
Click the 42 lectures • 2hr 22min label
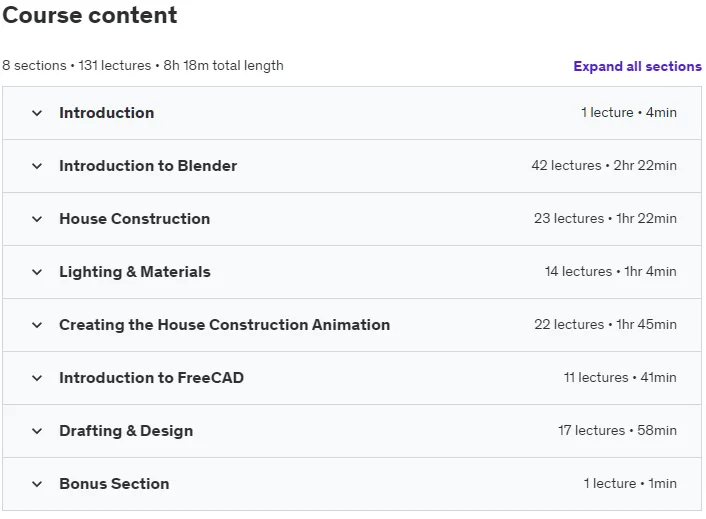tap(604, 165)
